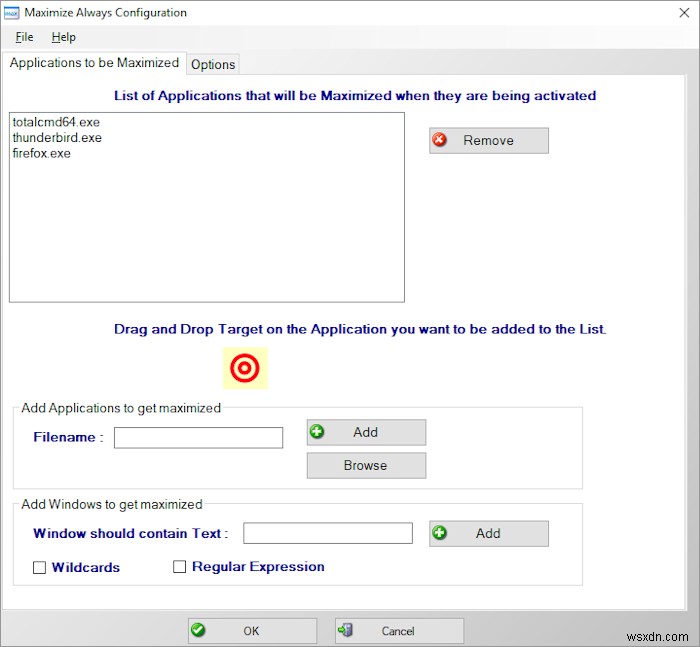Open the Help menu
Image resolution: width=700 pixels, height=647 pixels.
pos(63,37)
